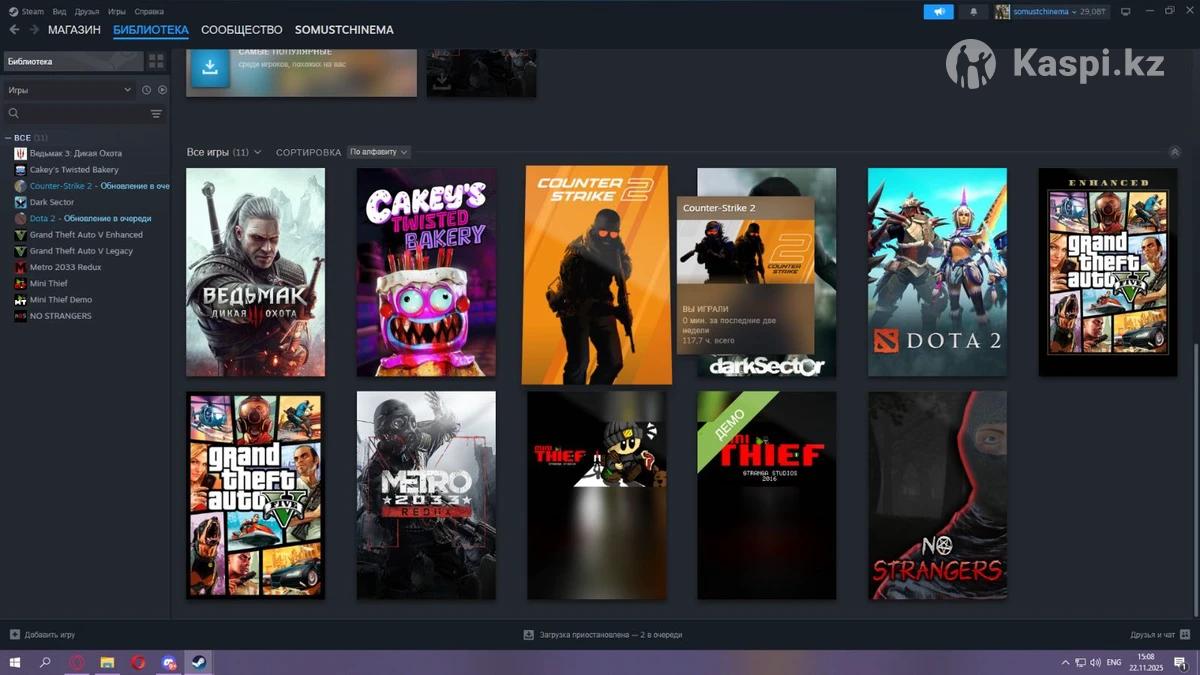Open the Игры filter dropdown
The image size is (1200, 675).
pos(68,90)
